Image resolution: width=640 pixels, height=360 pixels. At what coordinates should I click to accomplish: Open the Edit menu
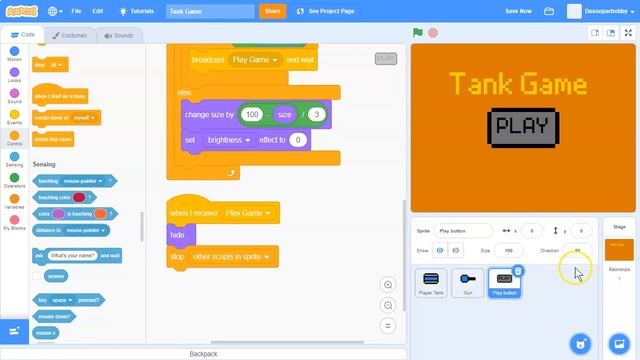click(98, 11)
